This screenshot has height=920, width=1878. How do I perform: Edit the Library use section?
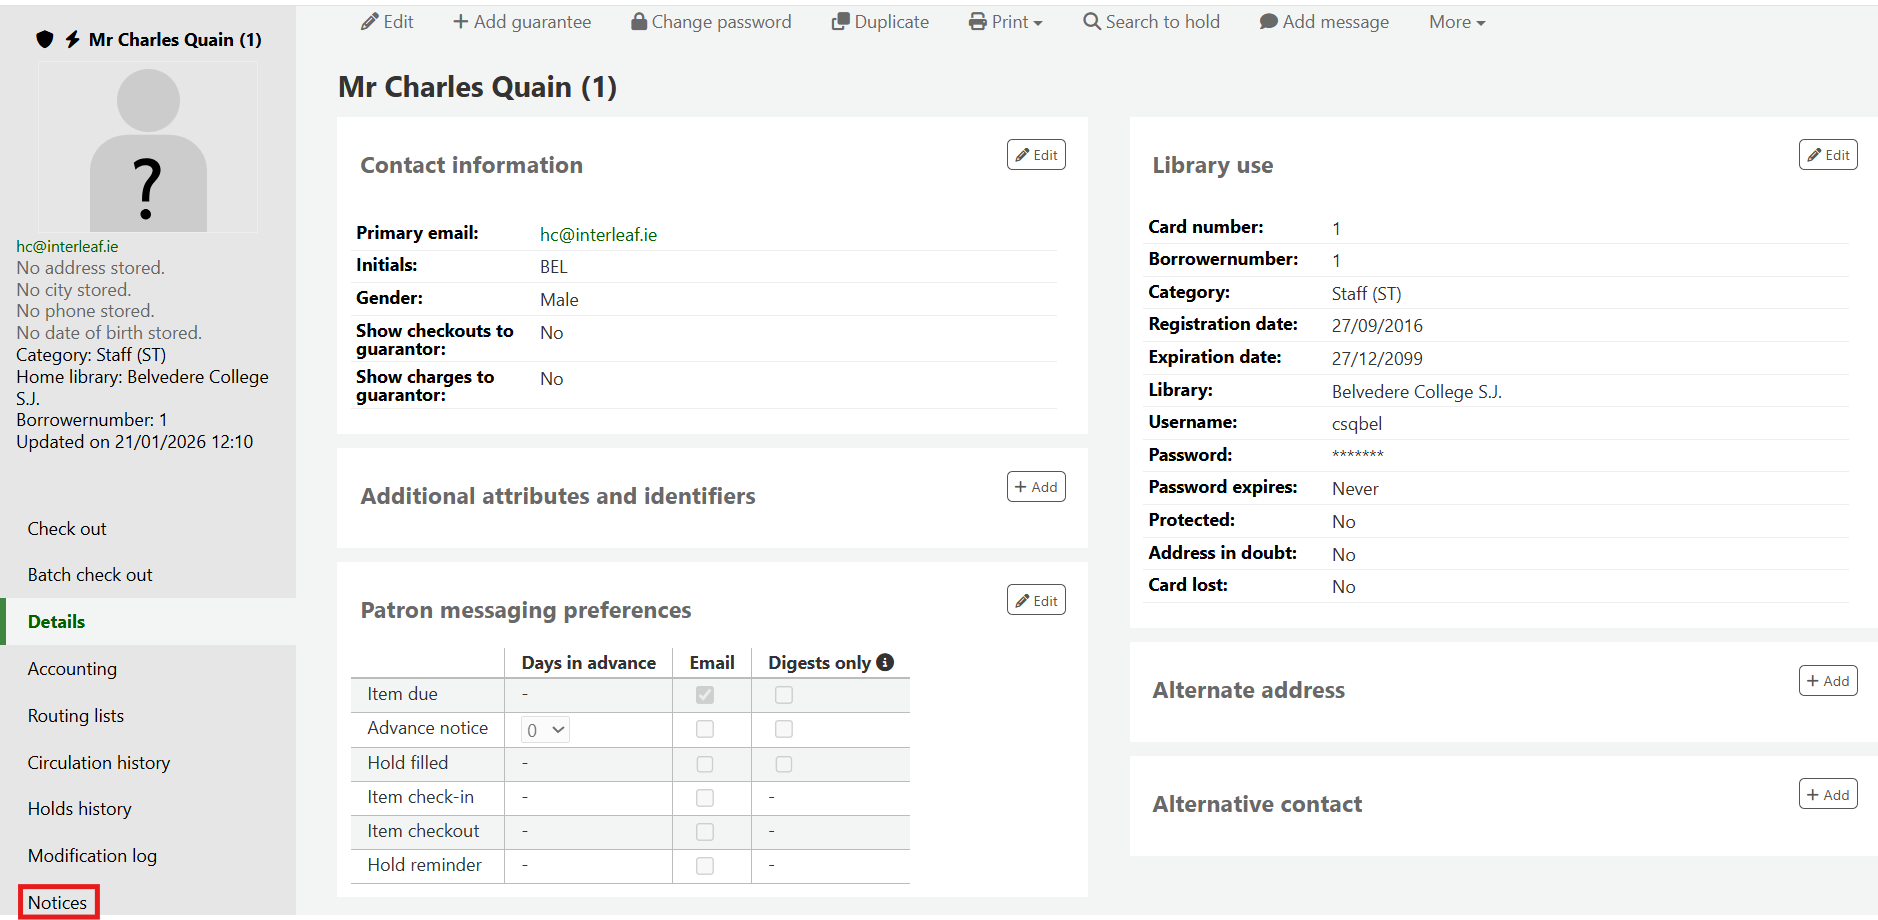point(1828,155)
